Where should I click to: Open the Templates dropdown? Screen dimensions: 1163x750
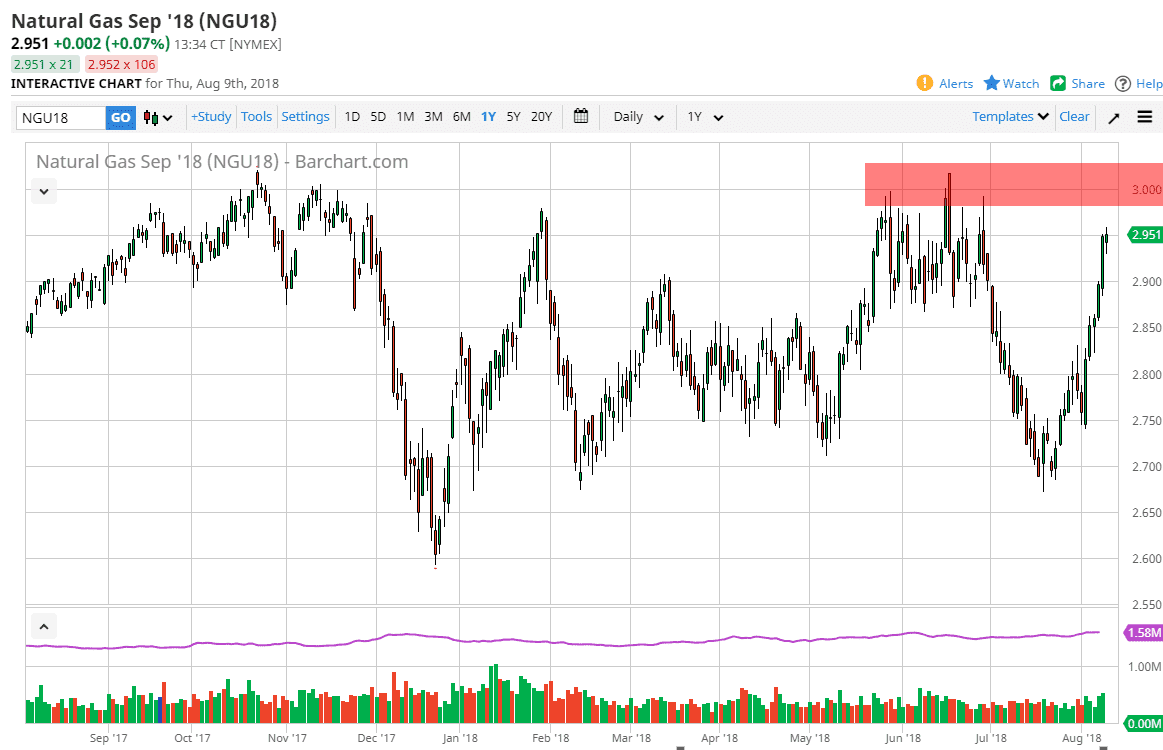[1010, 116]
